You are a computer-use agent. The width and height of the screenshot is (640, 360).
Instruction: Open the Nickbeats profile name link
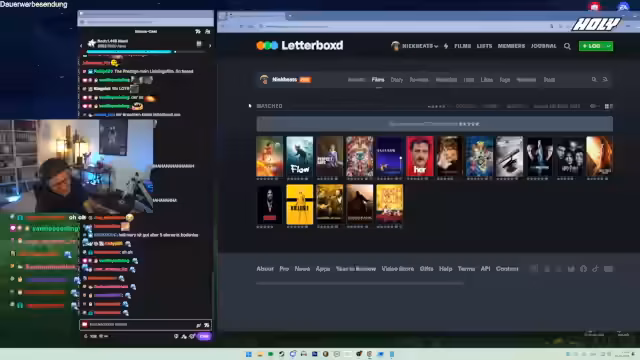(x=284, y=80)
